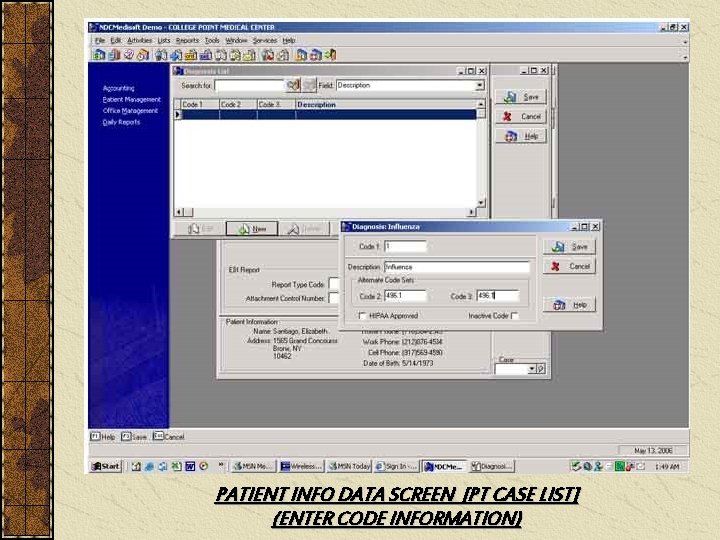This screenshot has width=720, height=540.
Task: Open the Excel quick launch icon in taskbar
Action: click(176, 467)
